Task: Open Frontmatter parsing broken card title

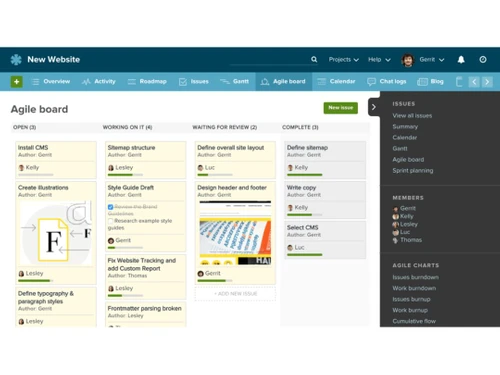Action: [144, 308]
